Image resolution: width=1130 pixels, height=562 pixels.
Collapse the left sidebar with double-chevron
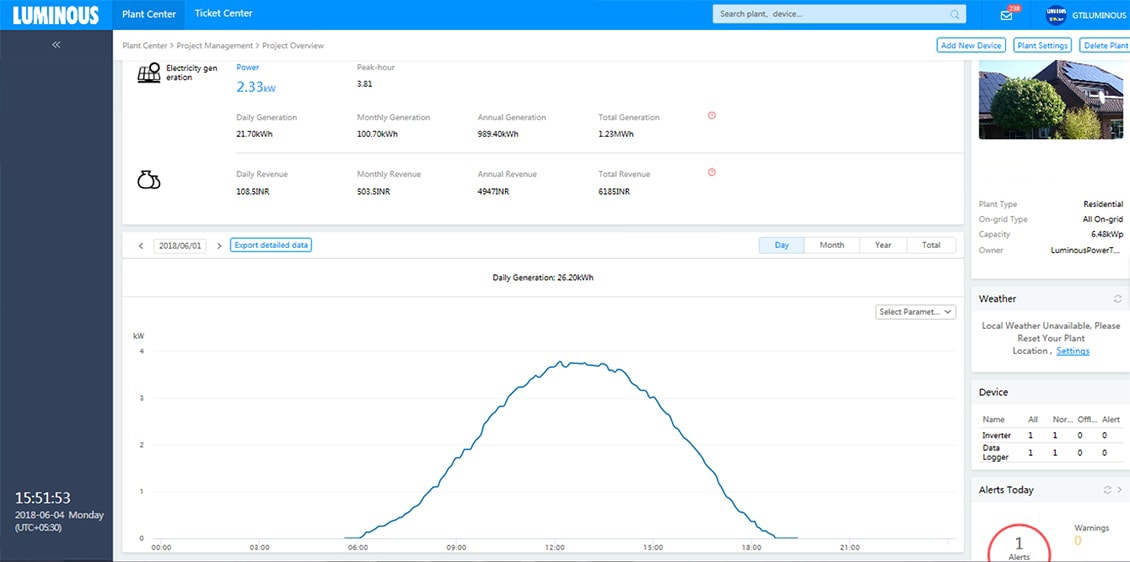(56, 45)
